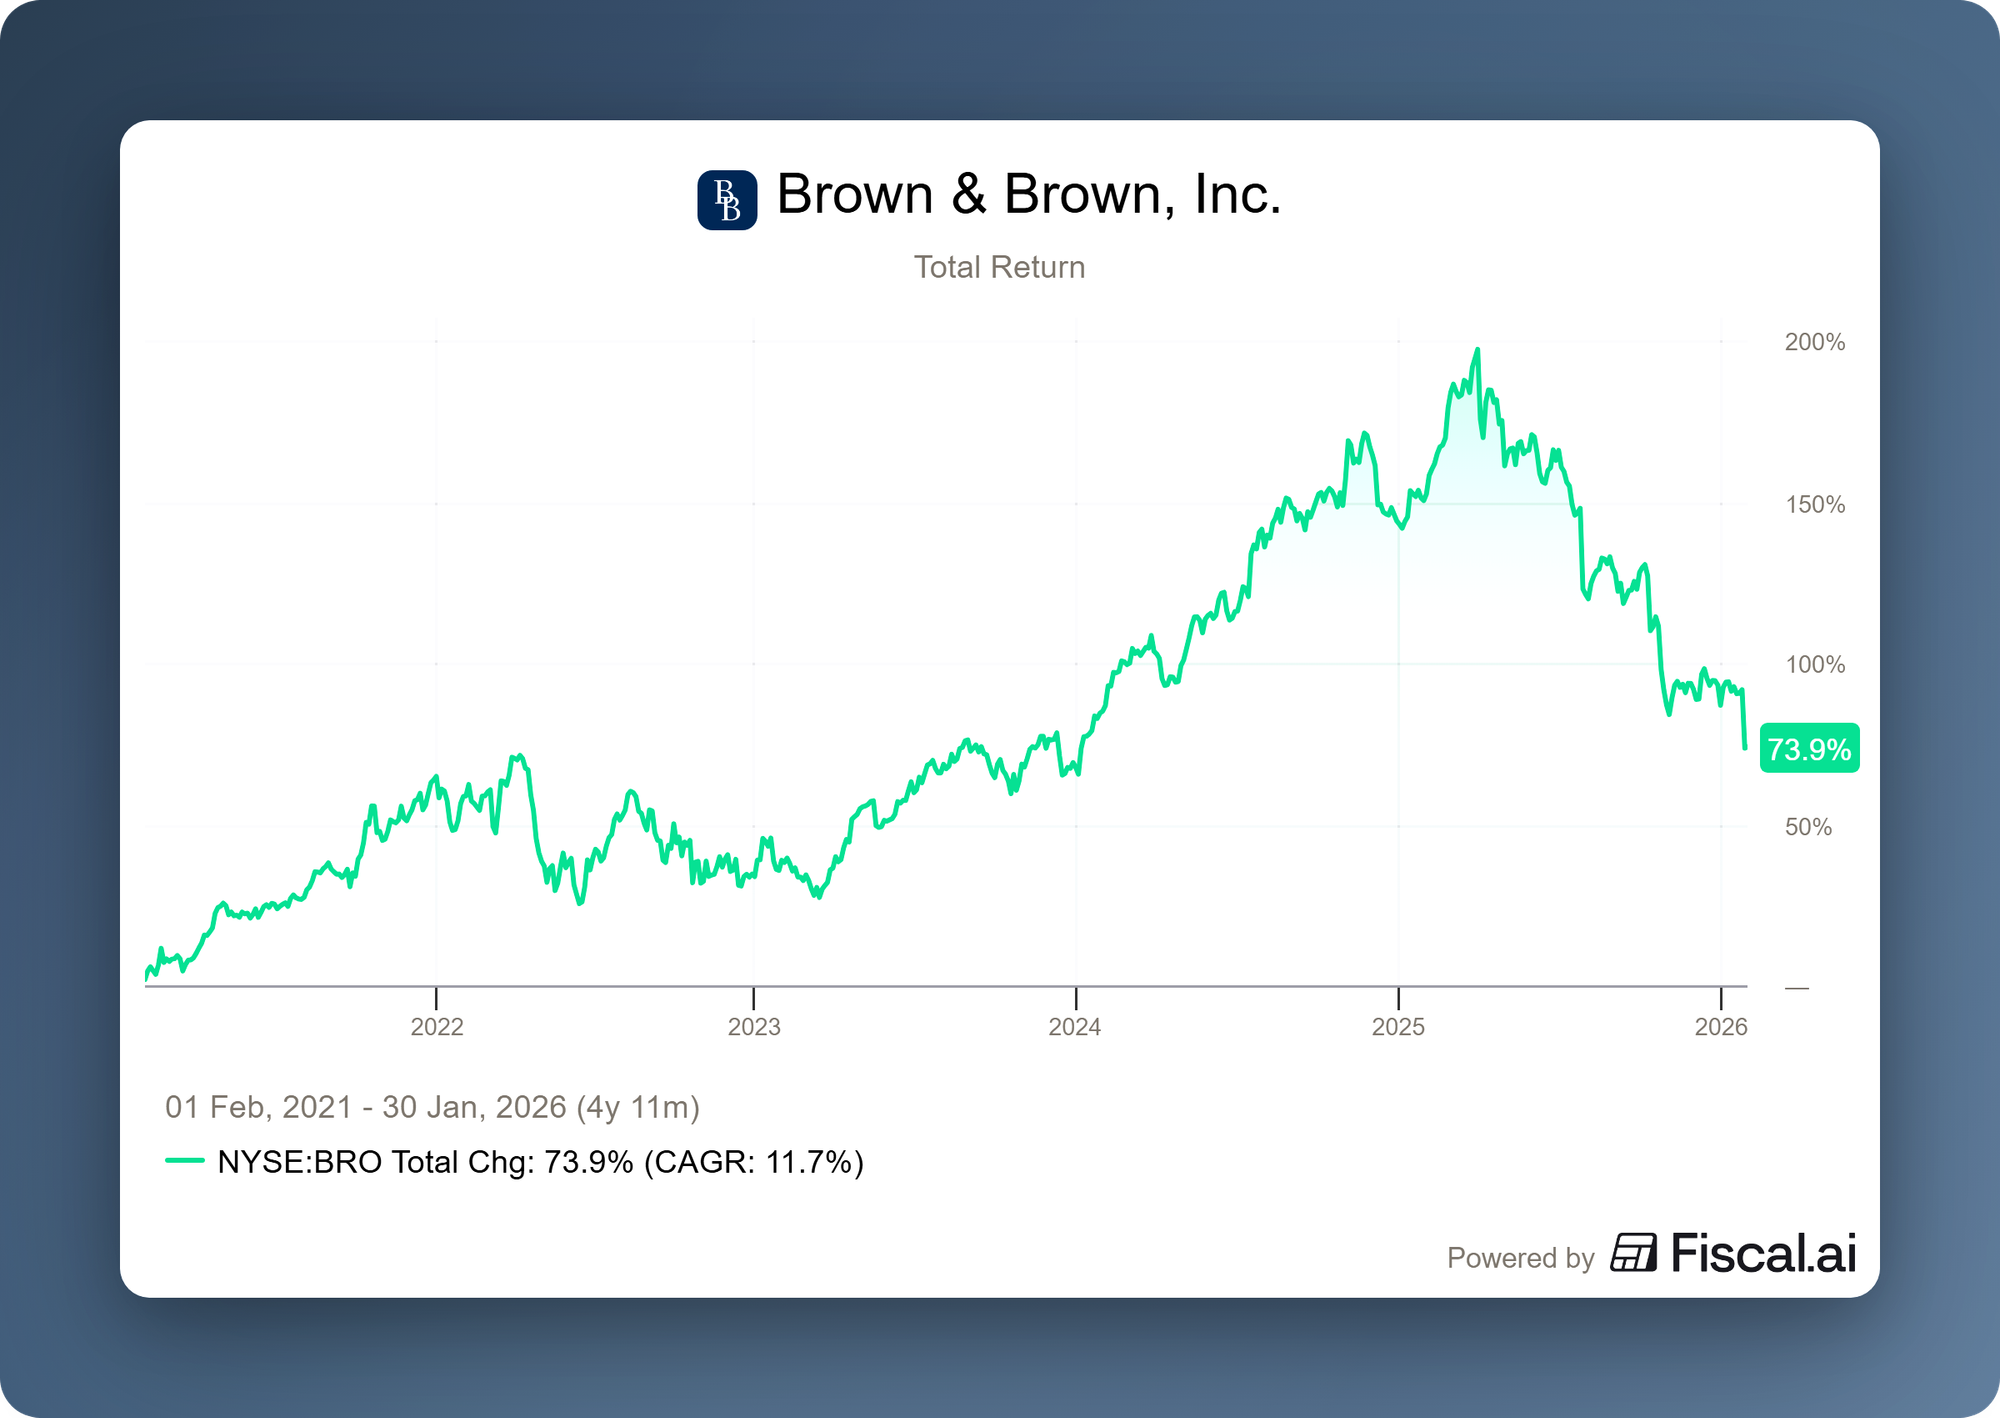This screenshot has height=1418, width=2000.
Task: Click the 2022 x-axis label
Action: pyautogui.click(x=437, y=1027)
